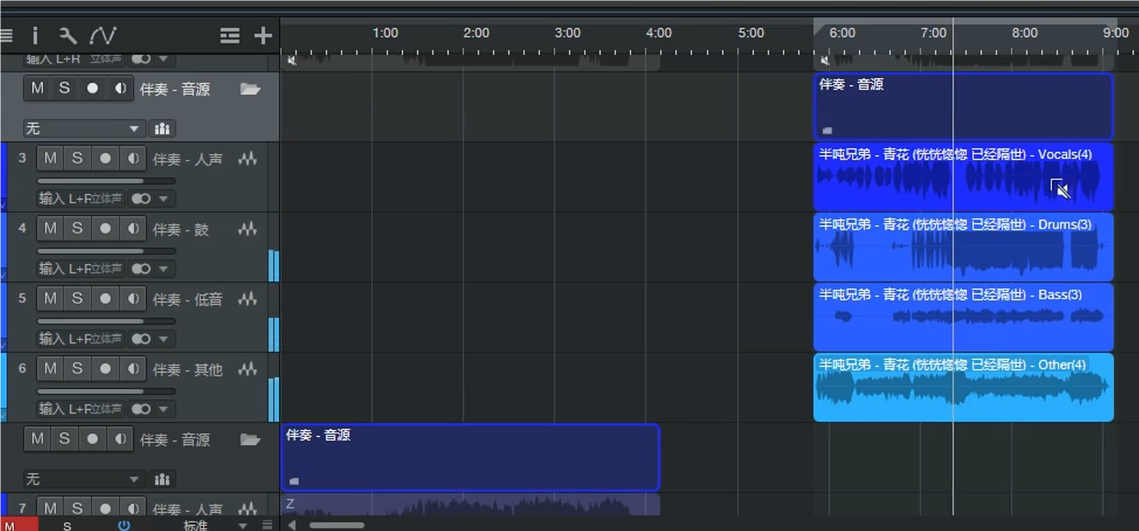1139x531 pixels.
Task: Mute track 3 伴奏 - 人声
Action: (50, 158)
